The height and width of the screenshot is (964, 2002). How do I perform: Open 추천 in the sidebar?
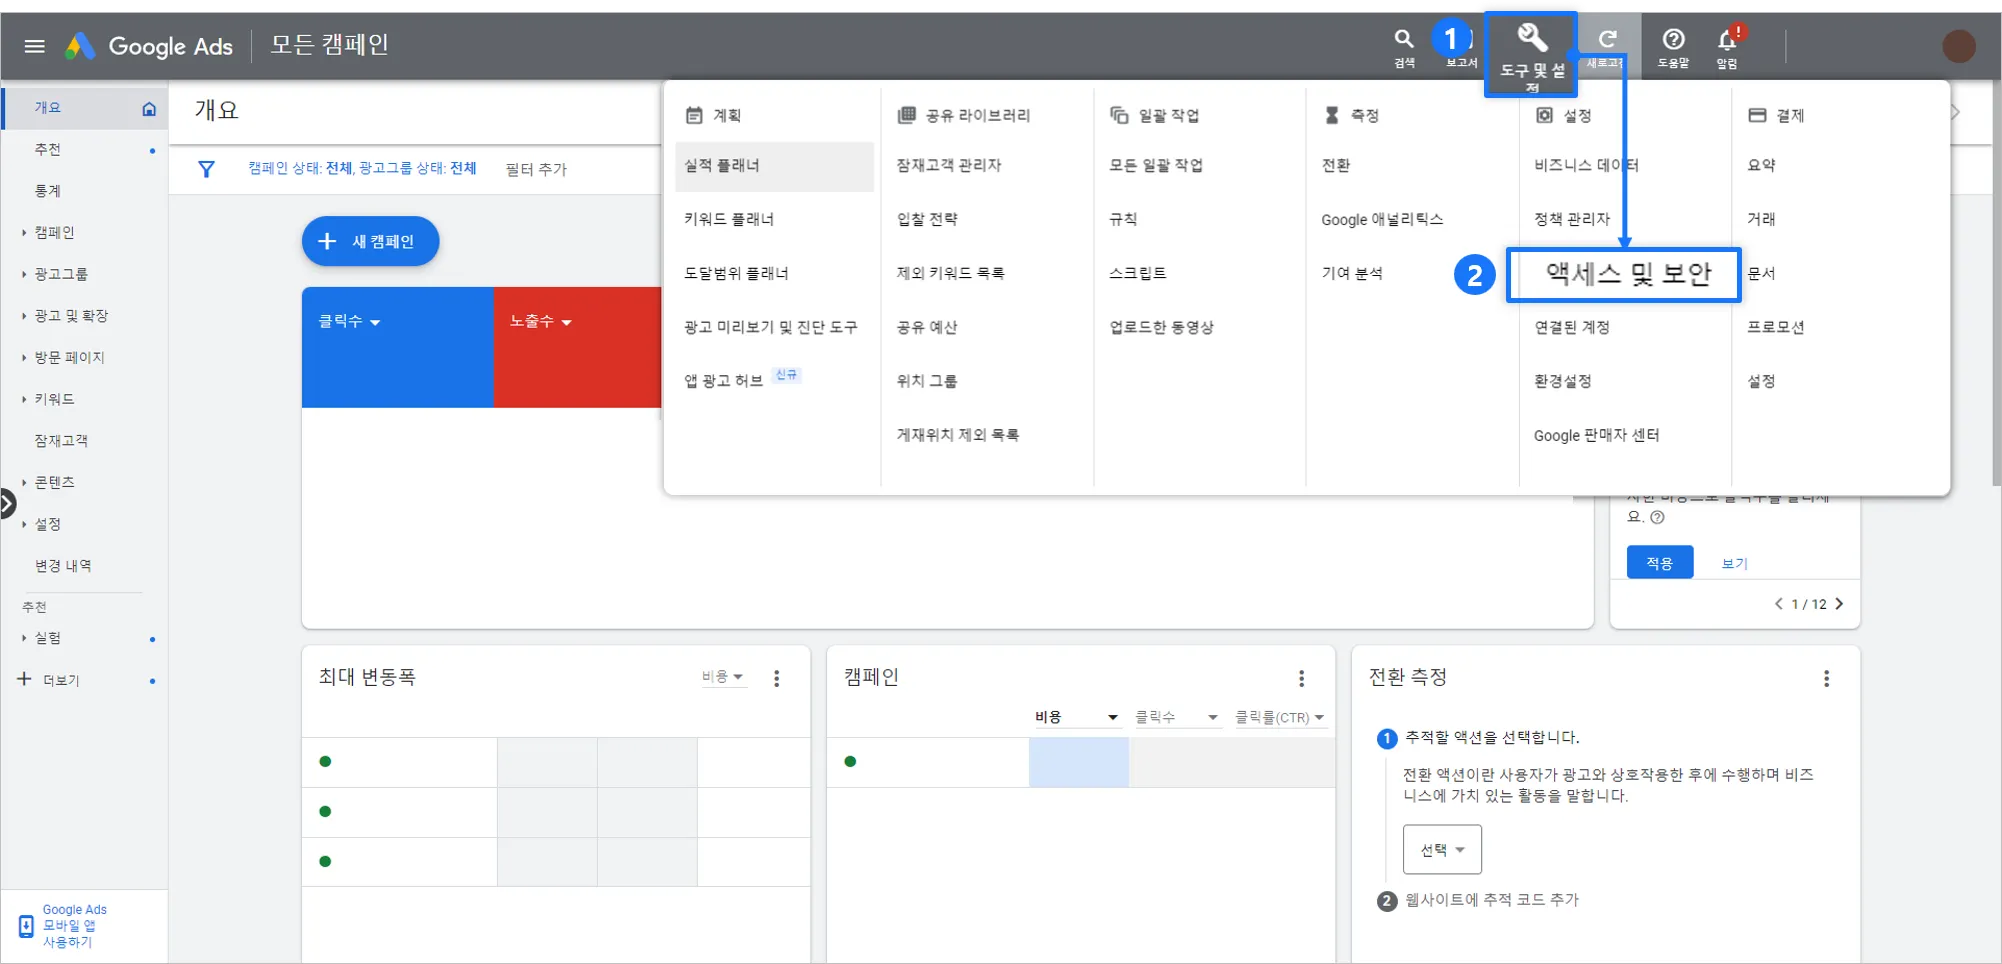[48, 149]
